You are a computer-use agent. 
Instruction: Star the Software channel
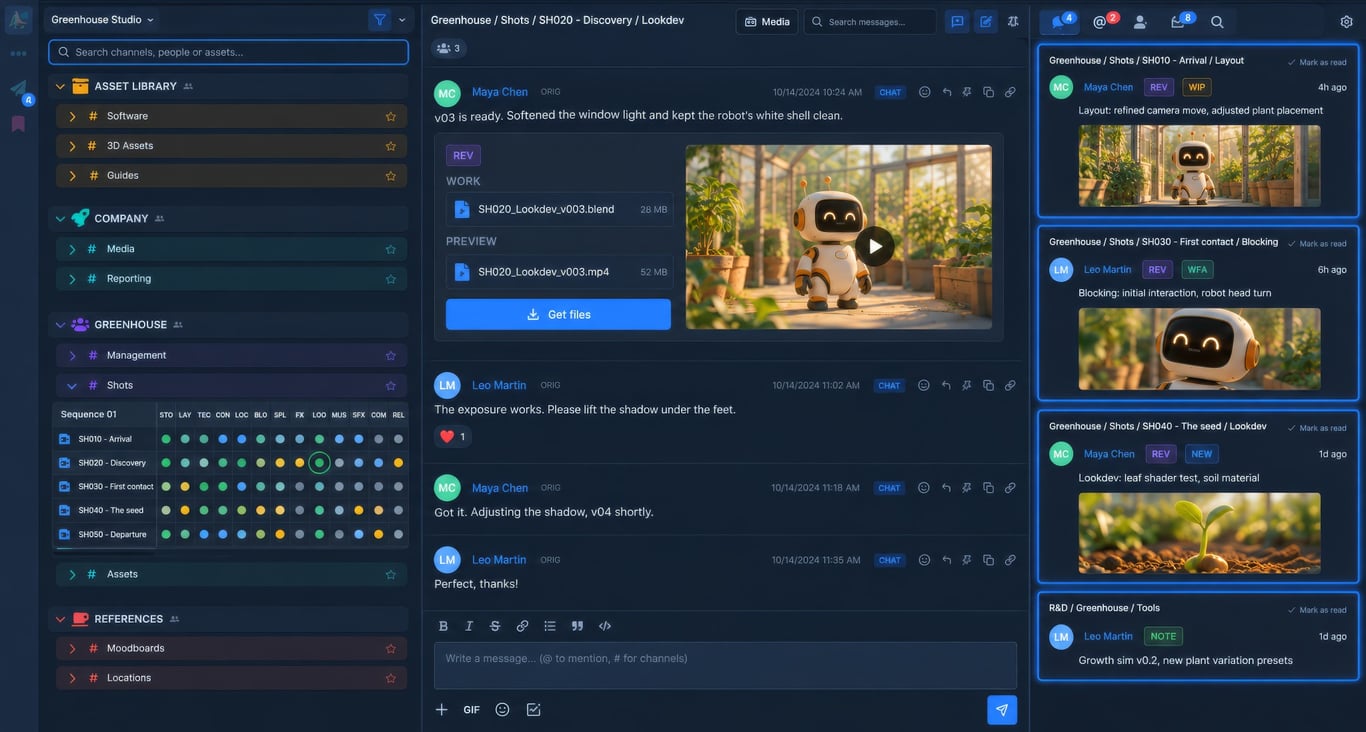click(391, 116)
